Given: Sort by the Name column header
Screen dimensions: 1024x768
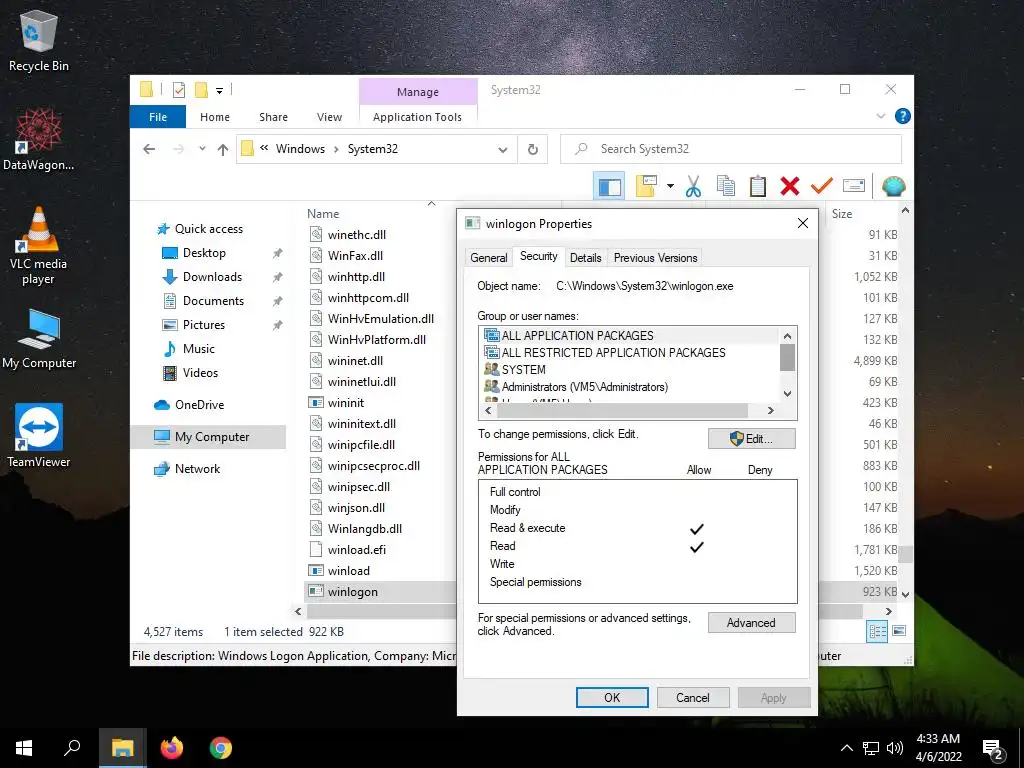Looking at the screenshot, I should [x=323, y=214].
